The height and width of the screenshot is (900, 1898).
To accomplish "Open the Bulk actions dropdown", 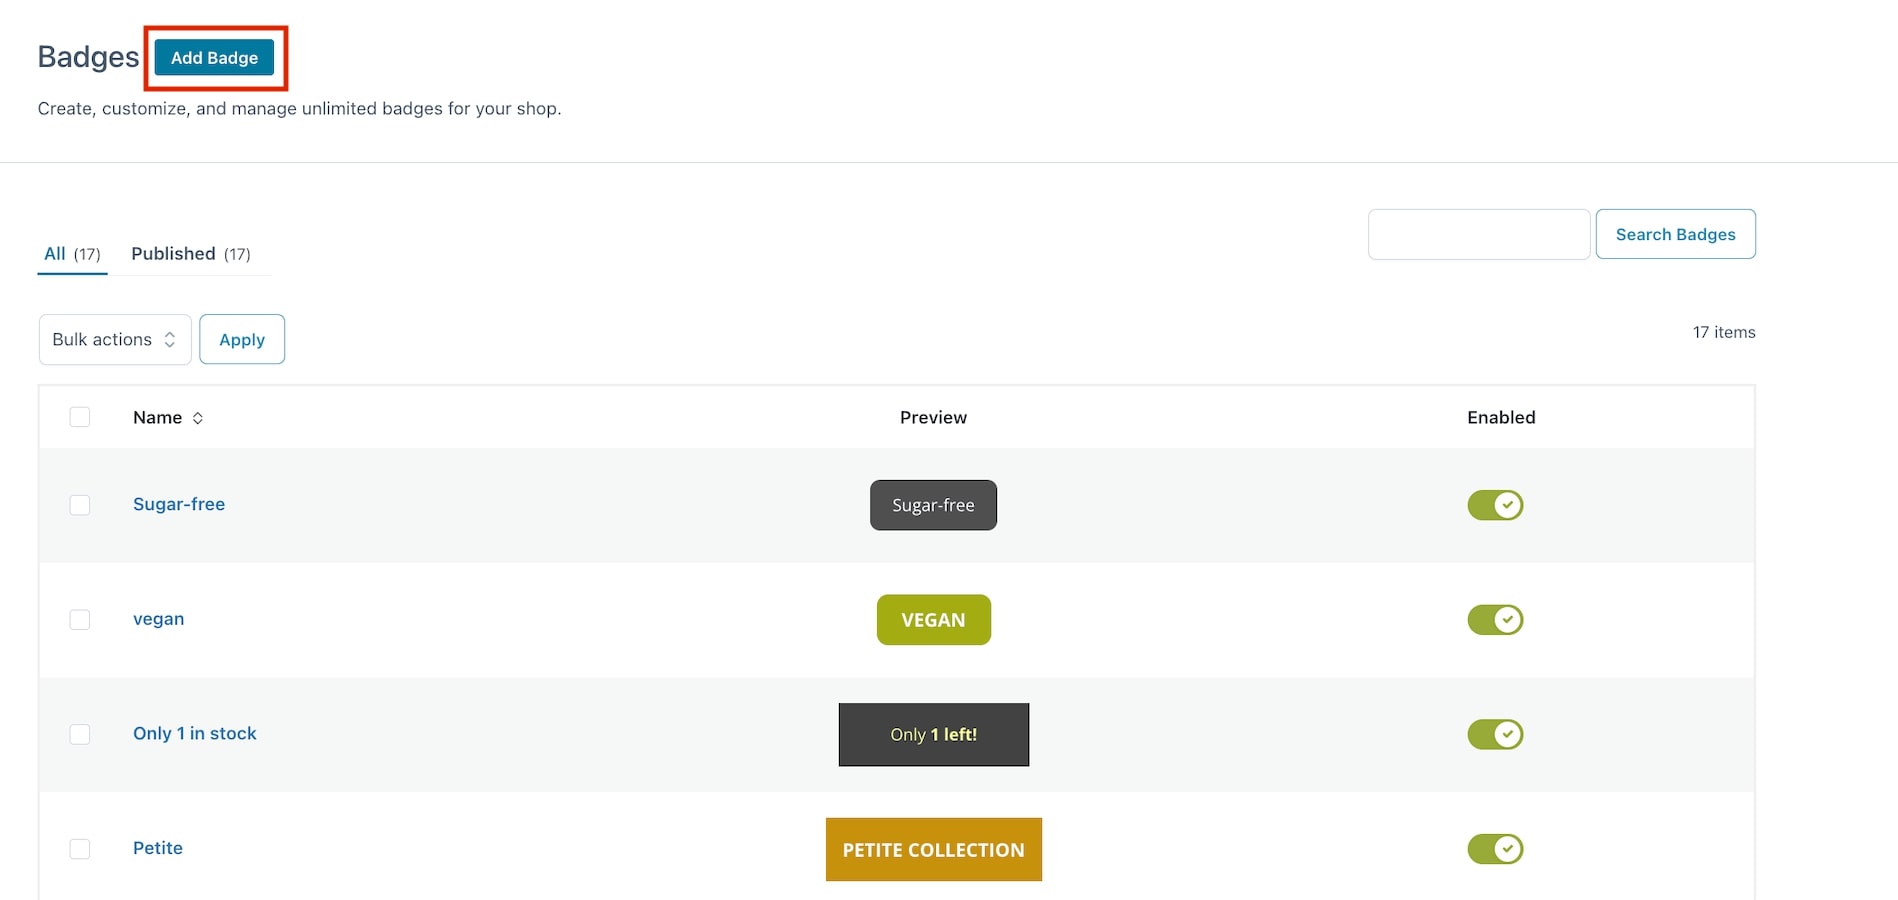I will click(115, 339).
